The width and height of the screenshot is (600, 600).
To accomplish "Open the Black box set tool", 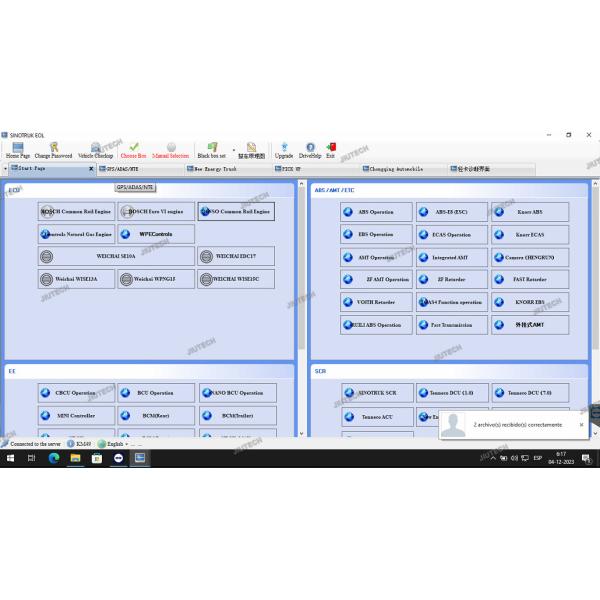I will [211, 149].
